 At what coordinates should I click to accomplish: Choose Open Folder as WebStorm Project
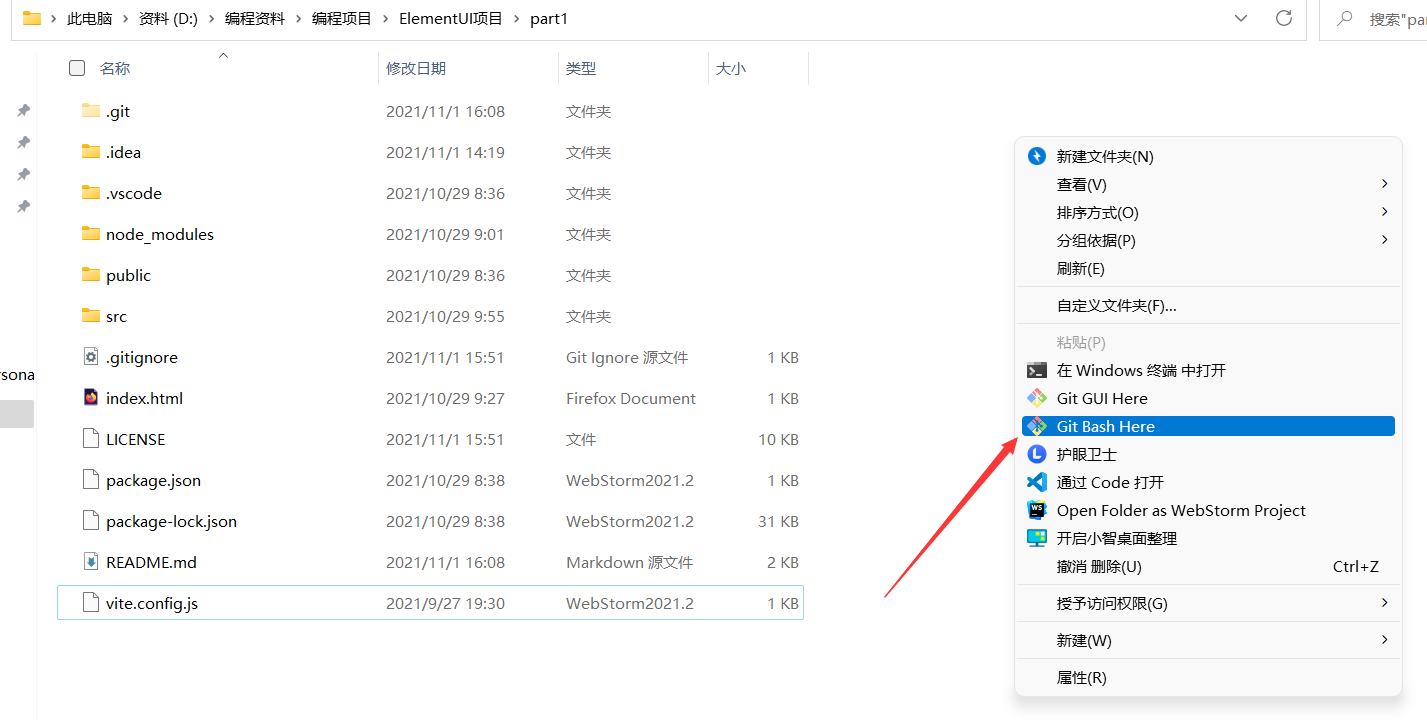click(x=1208, y=510)
